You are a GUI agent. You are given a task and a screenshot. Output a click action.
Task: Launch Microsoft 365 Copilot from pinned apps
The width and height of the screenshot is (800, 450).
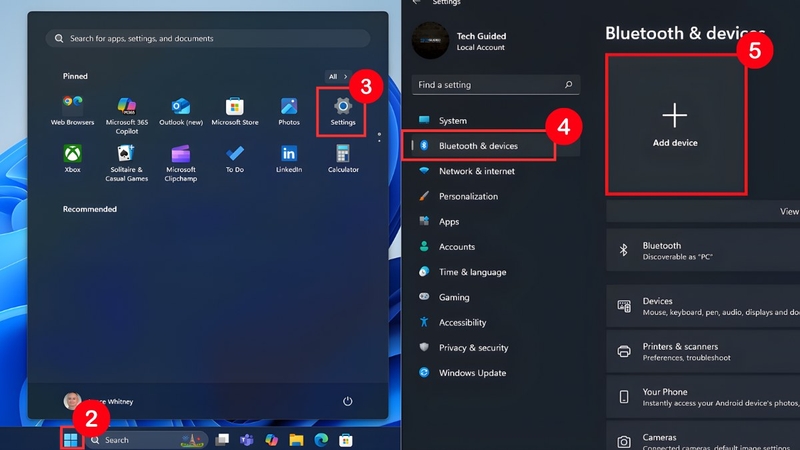127,115
